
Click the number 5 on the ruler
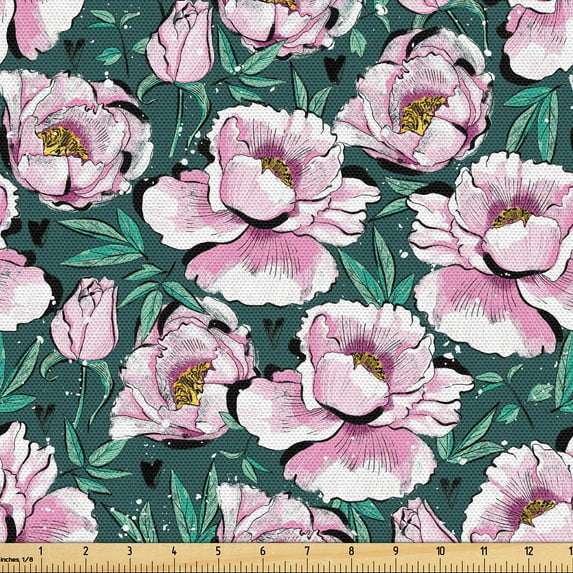(218, 551)
